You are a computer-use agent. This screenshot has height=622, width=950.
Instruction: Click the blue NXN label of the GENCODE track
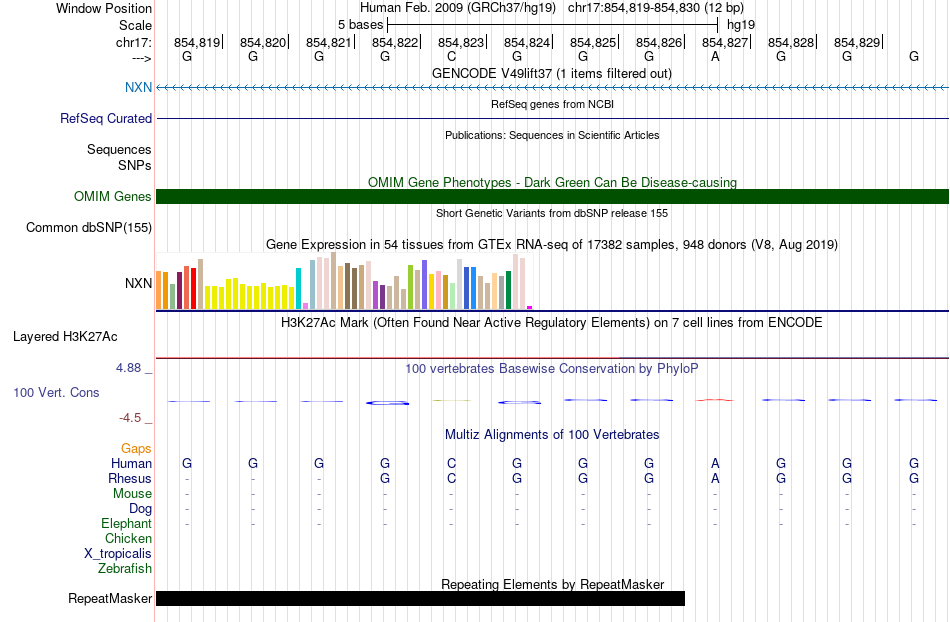[x=138, y=87]
